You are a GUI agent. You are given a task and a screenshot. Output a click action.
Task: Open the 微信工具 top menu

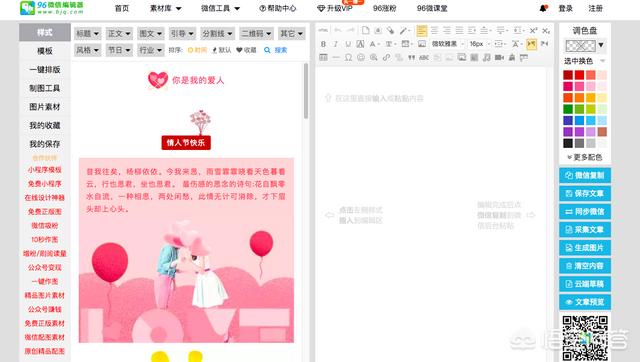220,8
